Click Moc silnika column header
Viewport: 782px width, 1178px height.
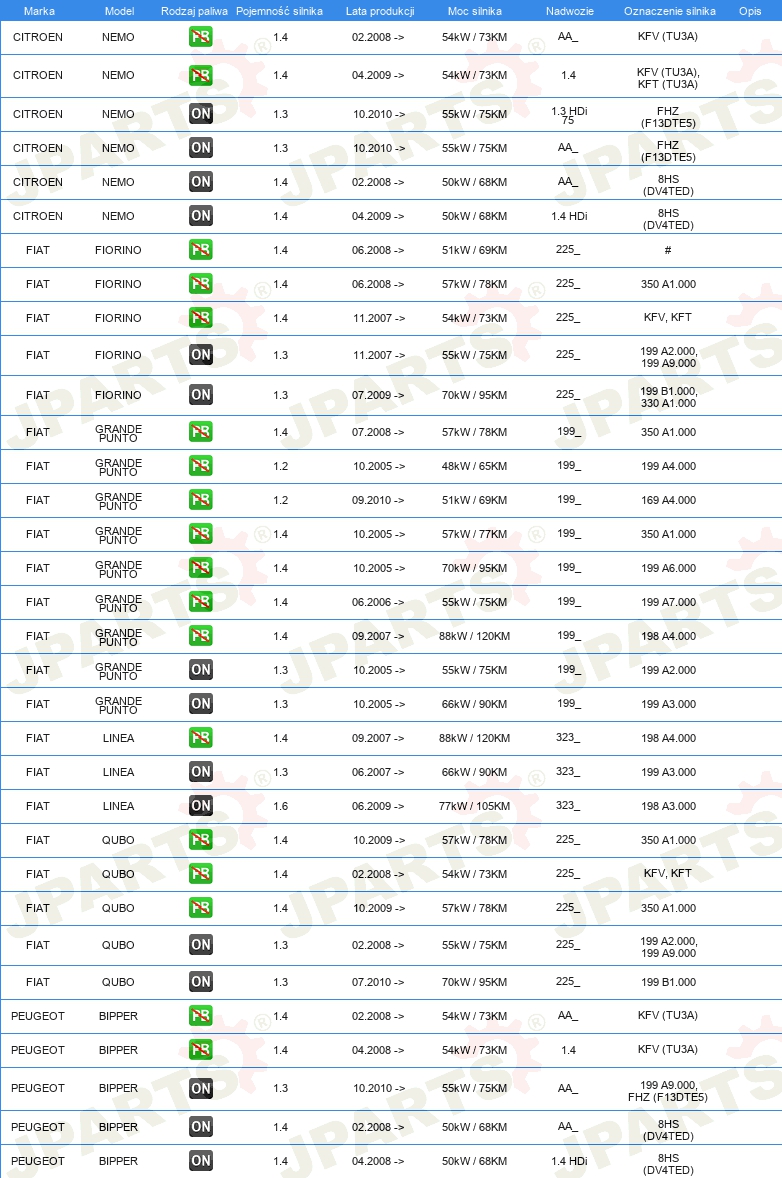click(475, 11)
